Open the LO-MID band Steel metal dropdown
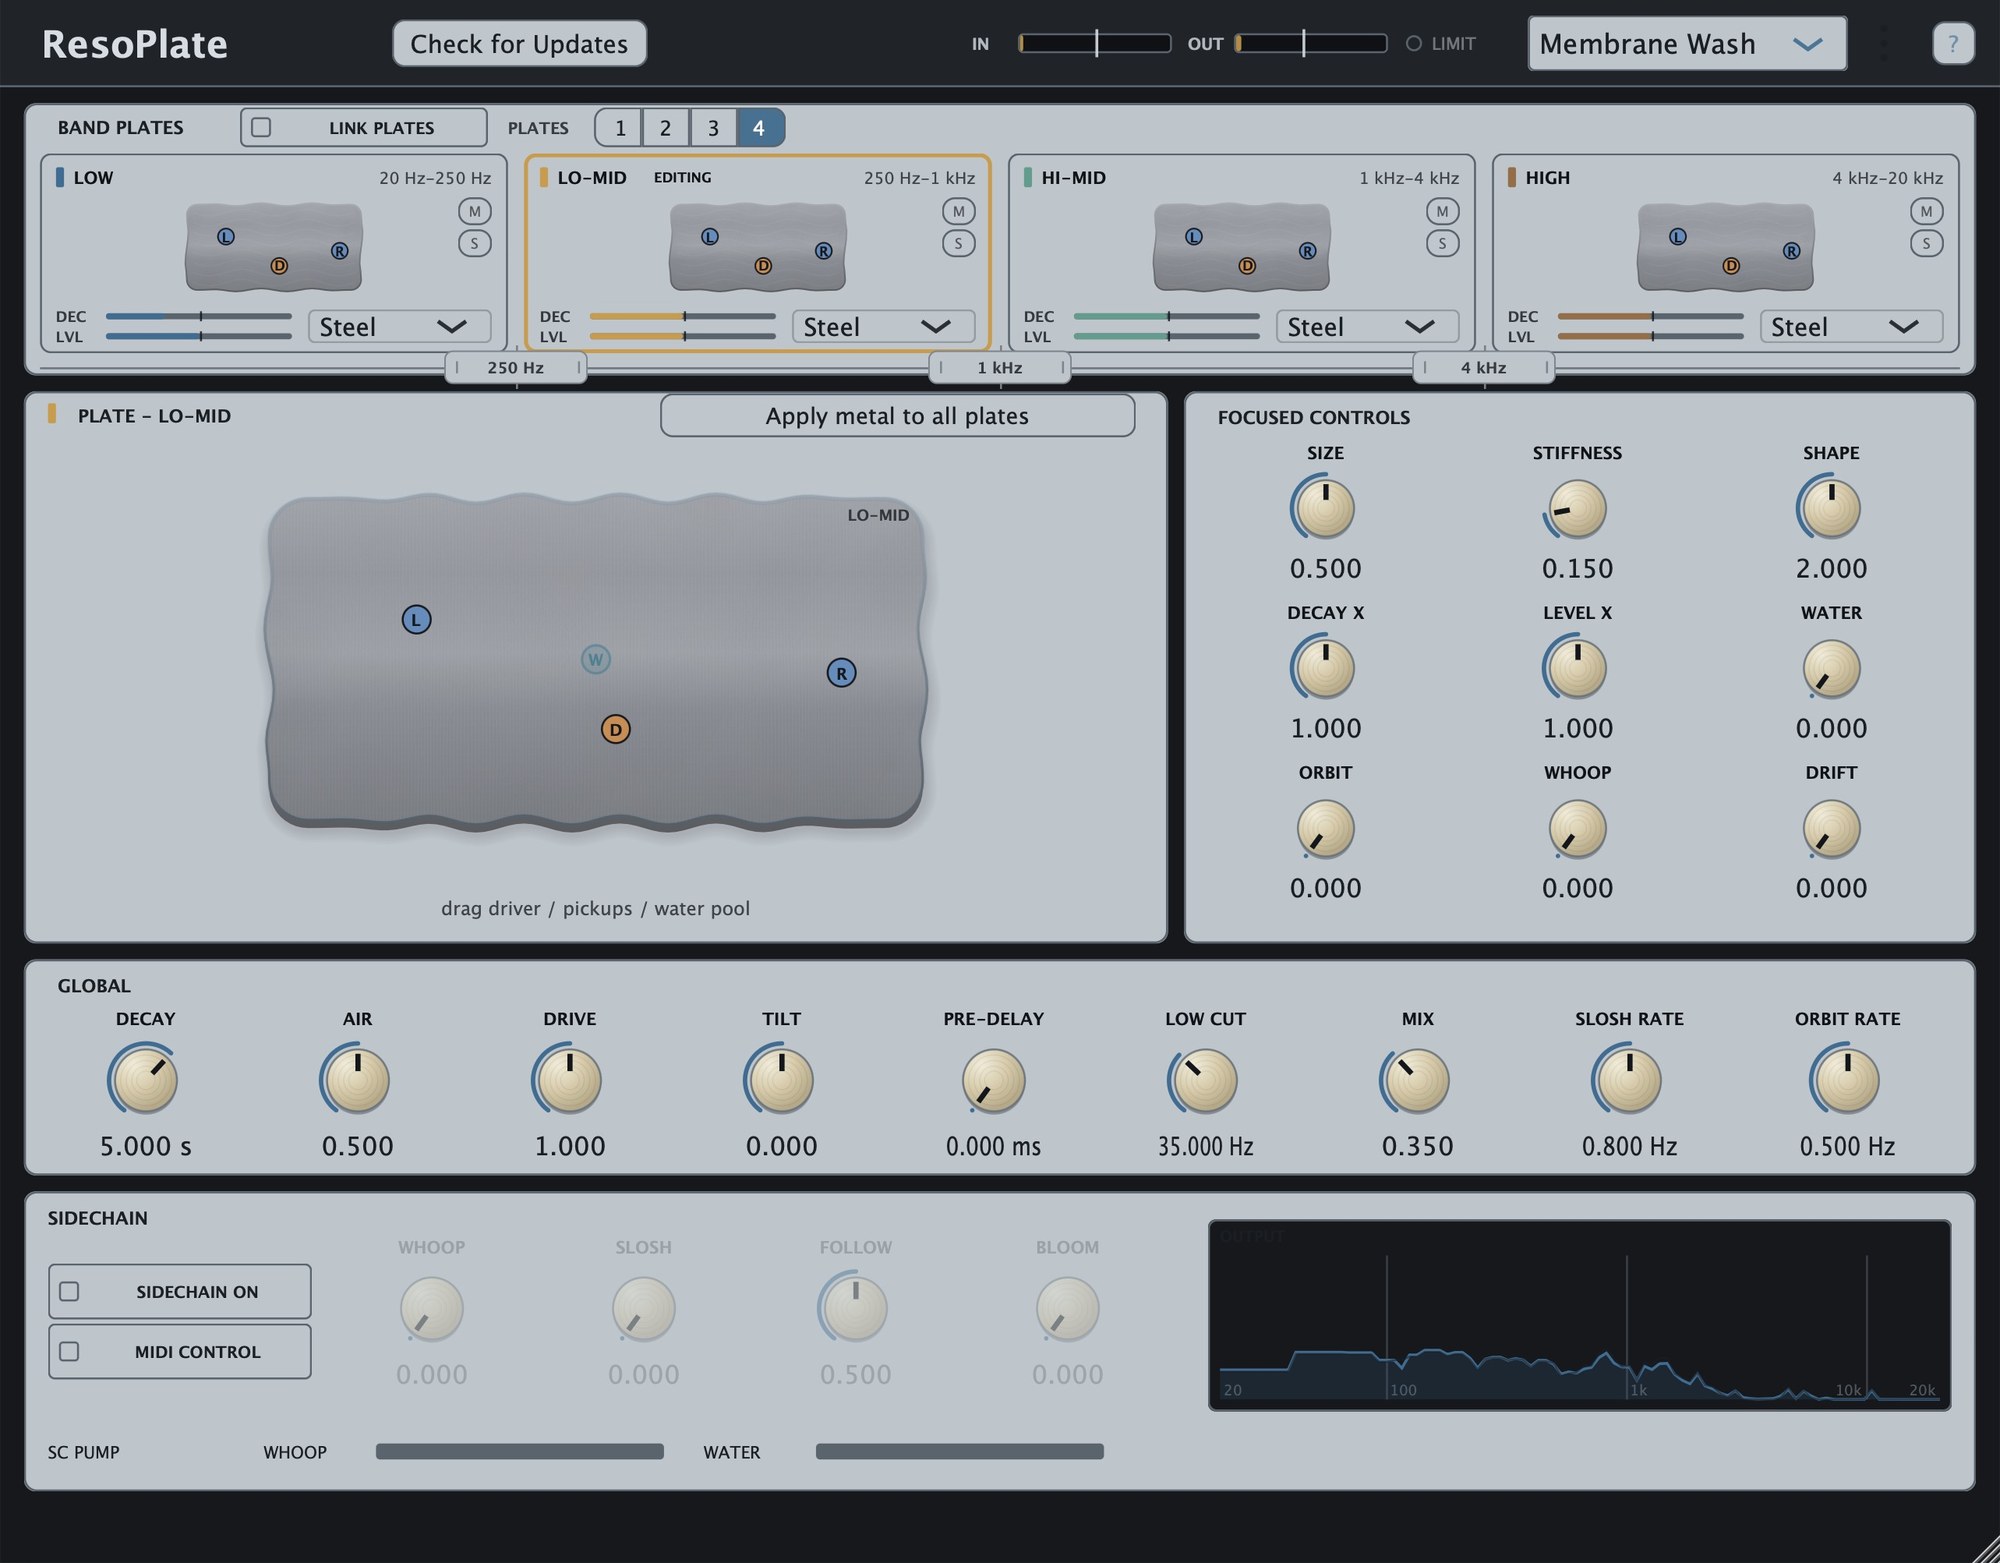Viewport: 2000px width, 1563px height. (x=883, y=326)
